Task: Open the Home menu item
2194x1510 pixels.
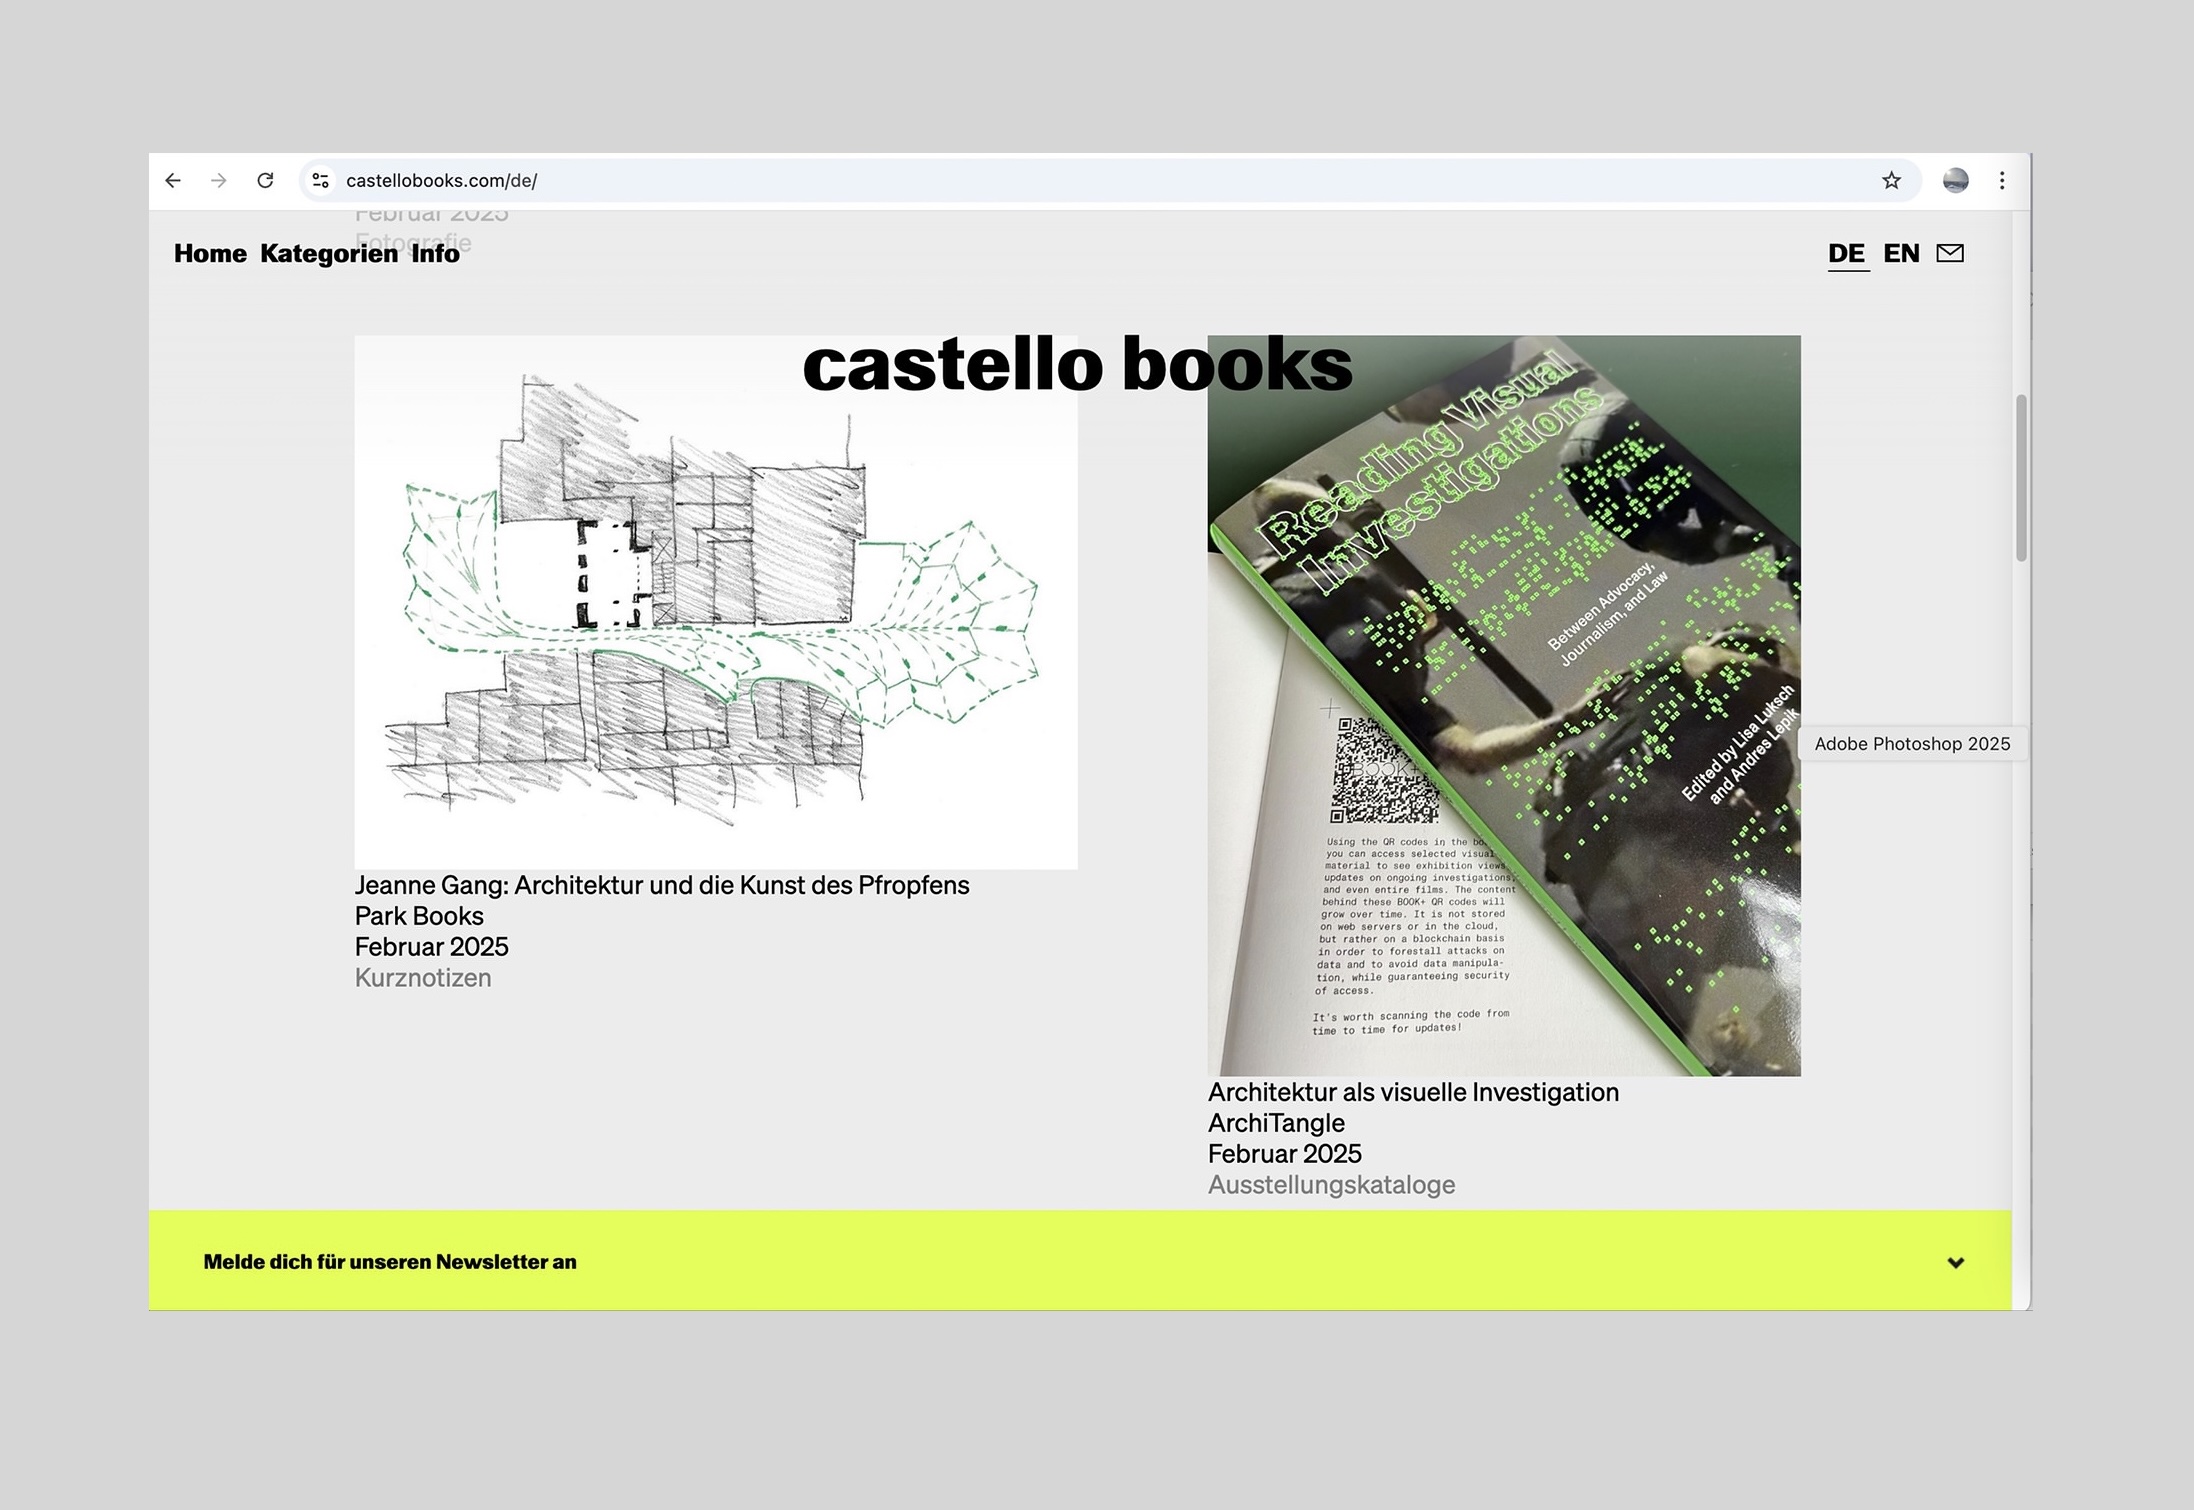Action: click(210, 254)
